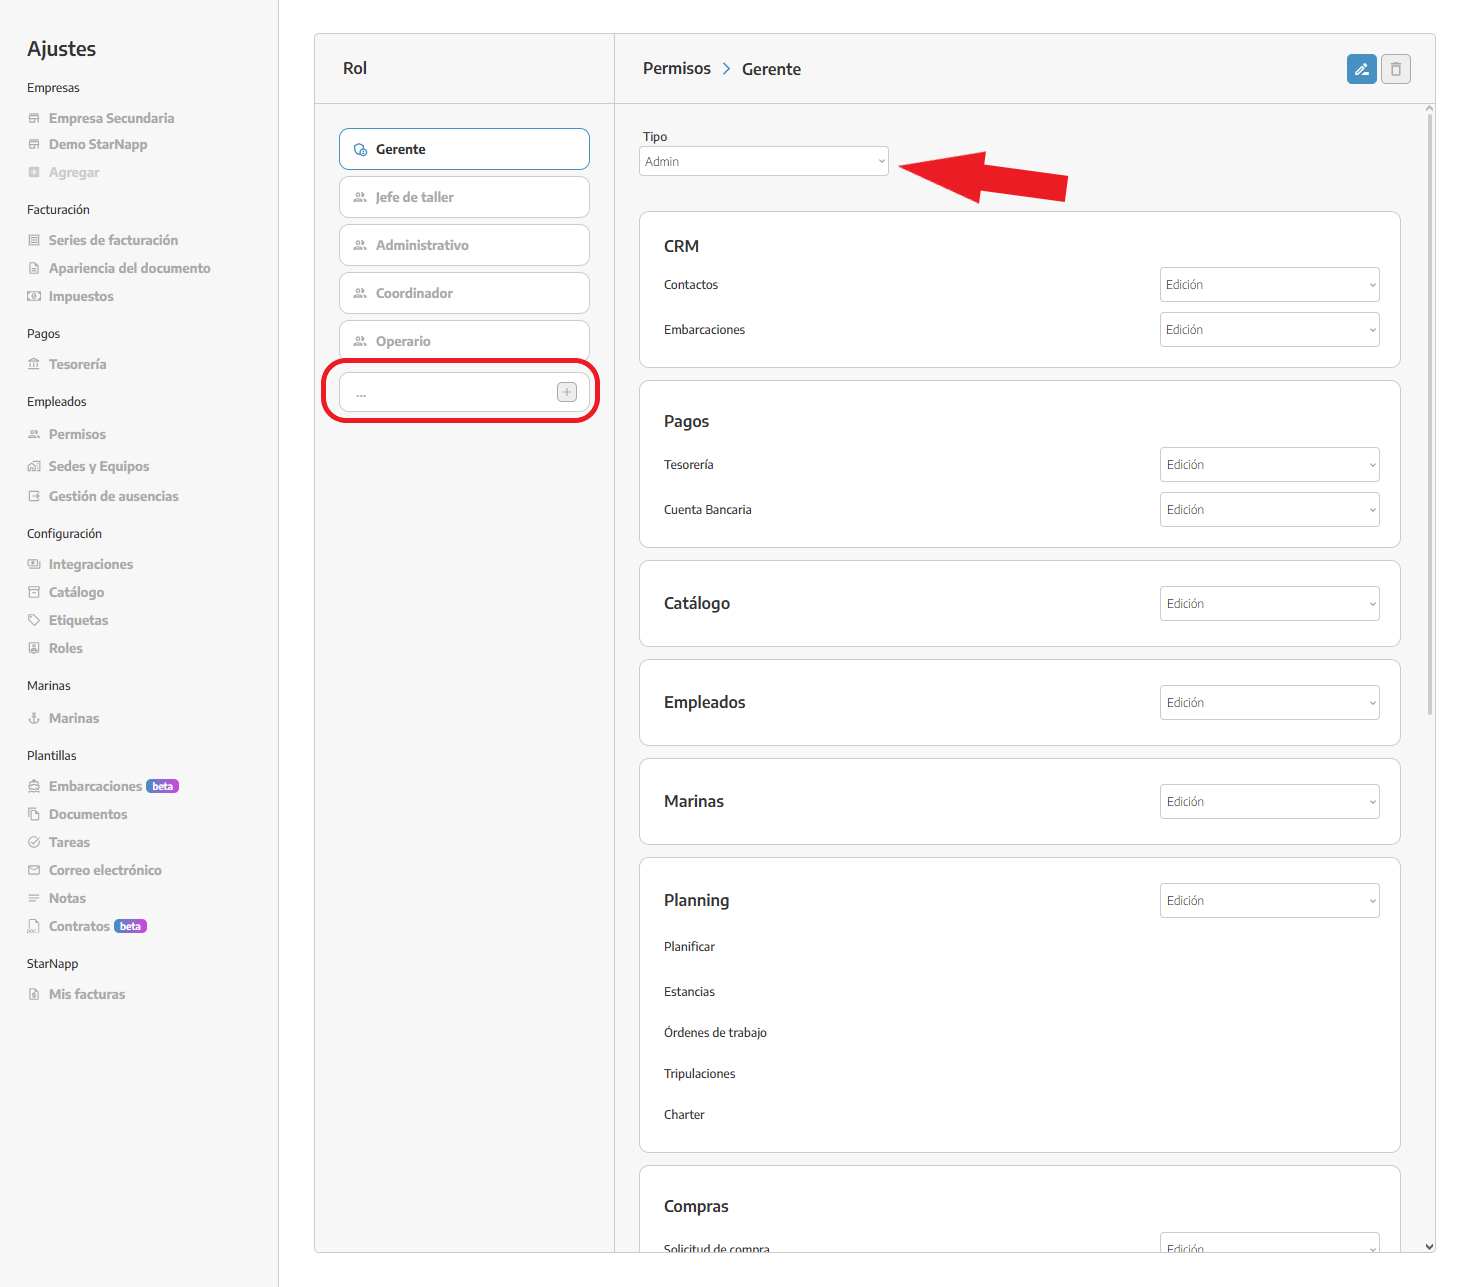Click the scrollbar down arrow in permissions panel

(1429, 1246)
